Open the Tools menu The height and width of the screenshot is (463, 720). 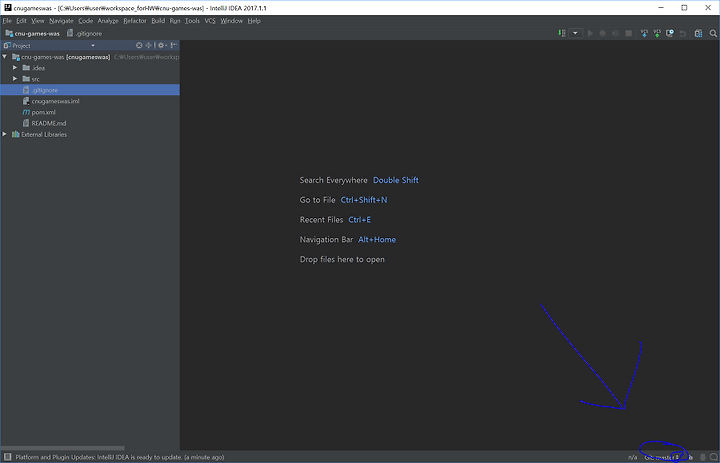pos(192,21)
